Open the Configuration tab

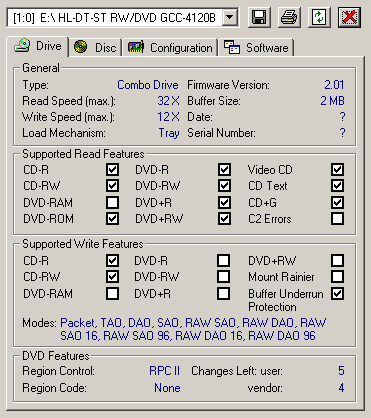tap(170, 47)
